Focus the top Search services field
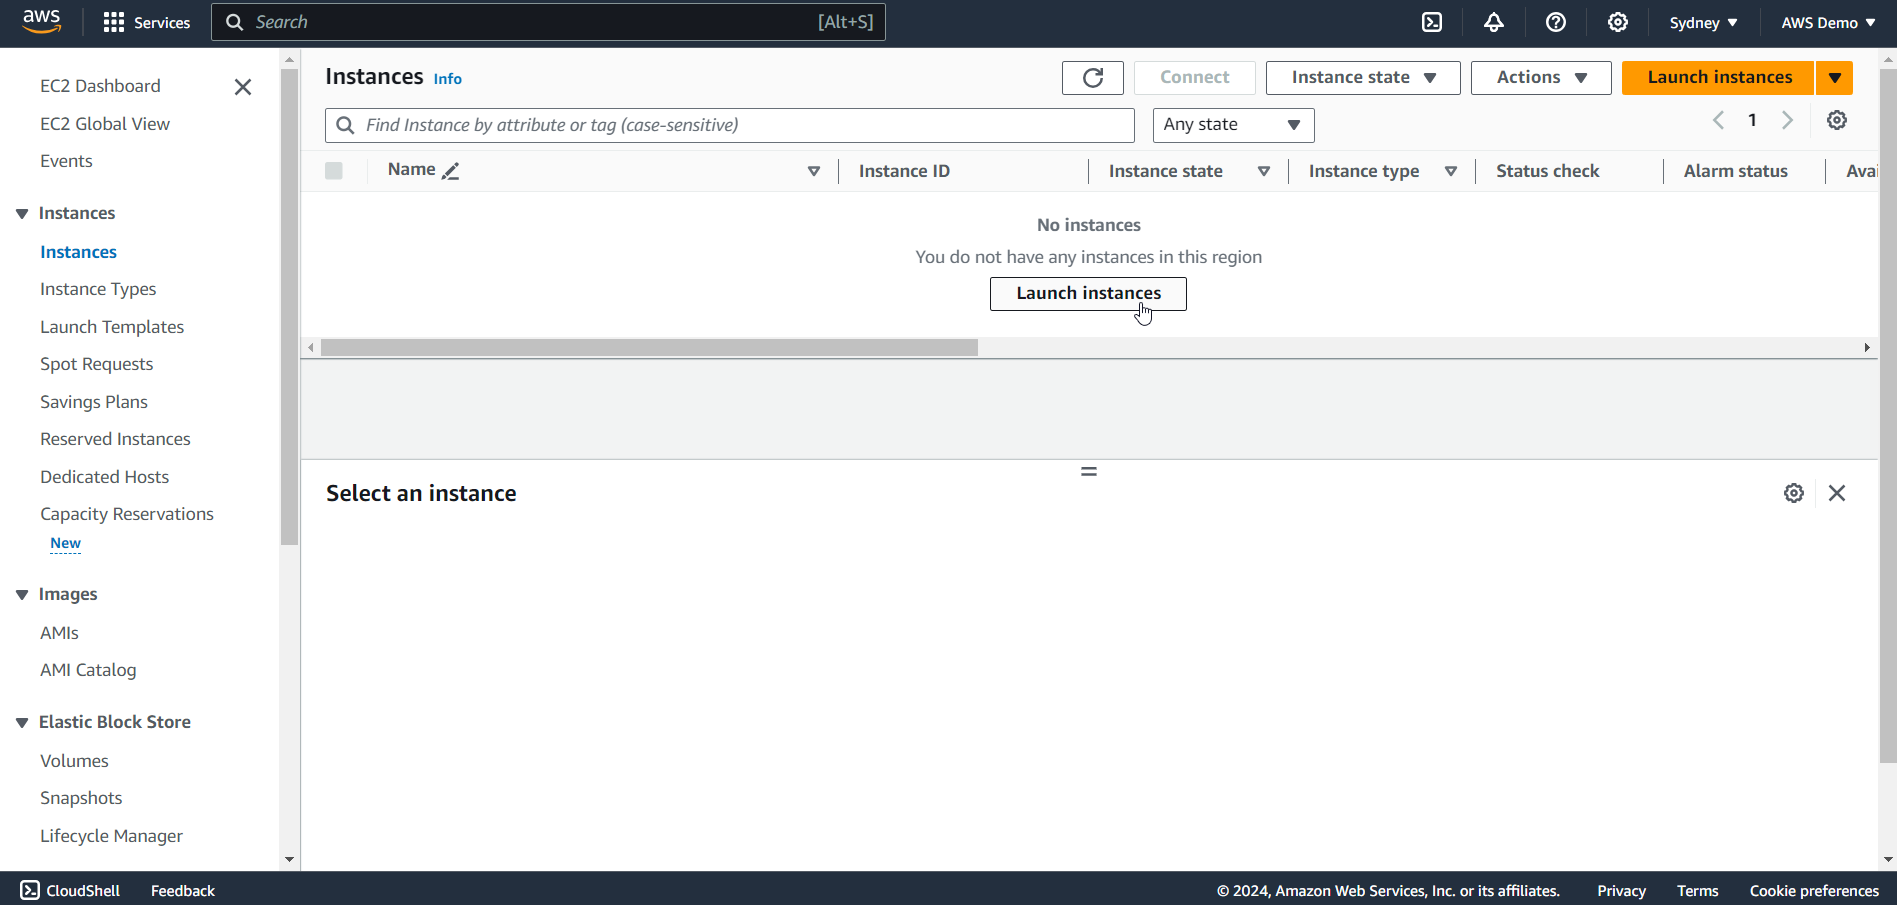Image resolution: width=1897 pixels, height=905 pixels. (548, 22)
